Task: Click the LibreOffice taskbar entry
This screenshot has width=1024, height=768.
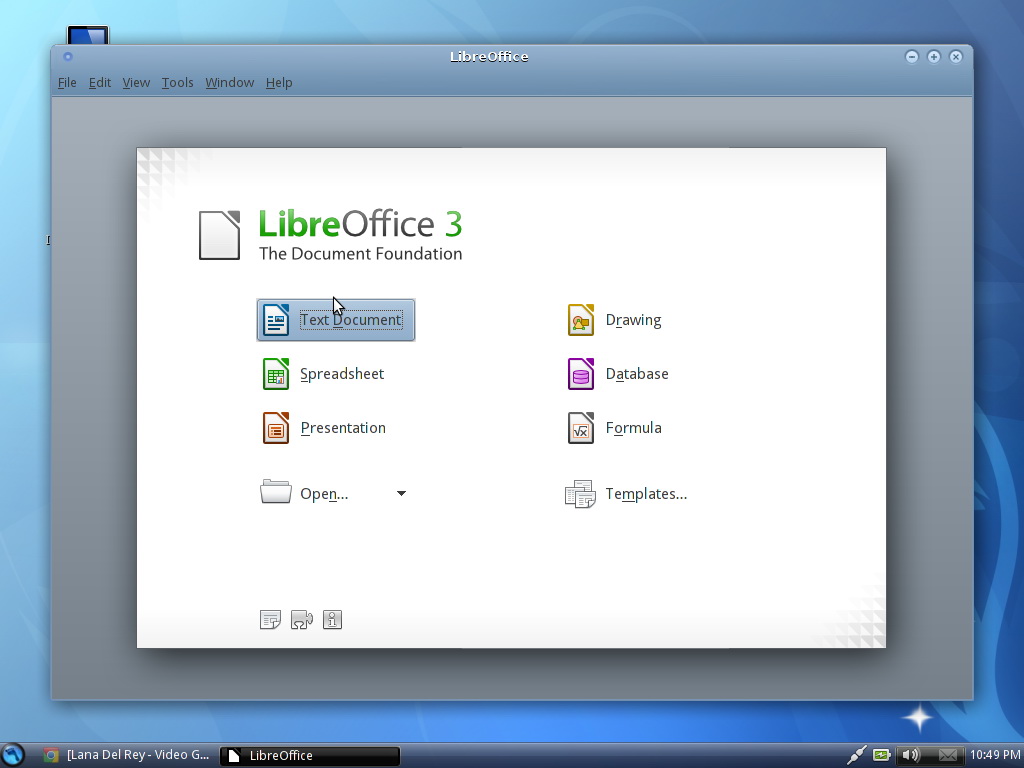Action: pyautogui.click(x=310, y=756)
